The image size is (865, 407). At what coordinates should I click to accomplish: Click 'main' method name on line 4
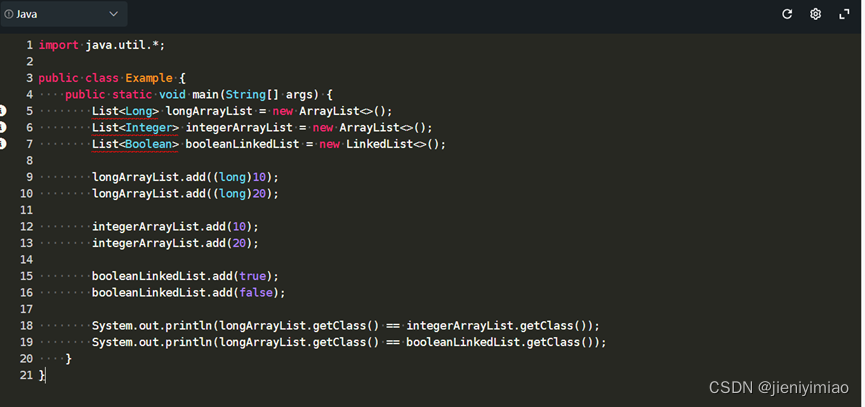click(x=205, y=95)
